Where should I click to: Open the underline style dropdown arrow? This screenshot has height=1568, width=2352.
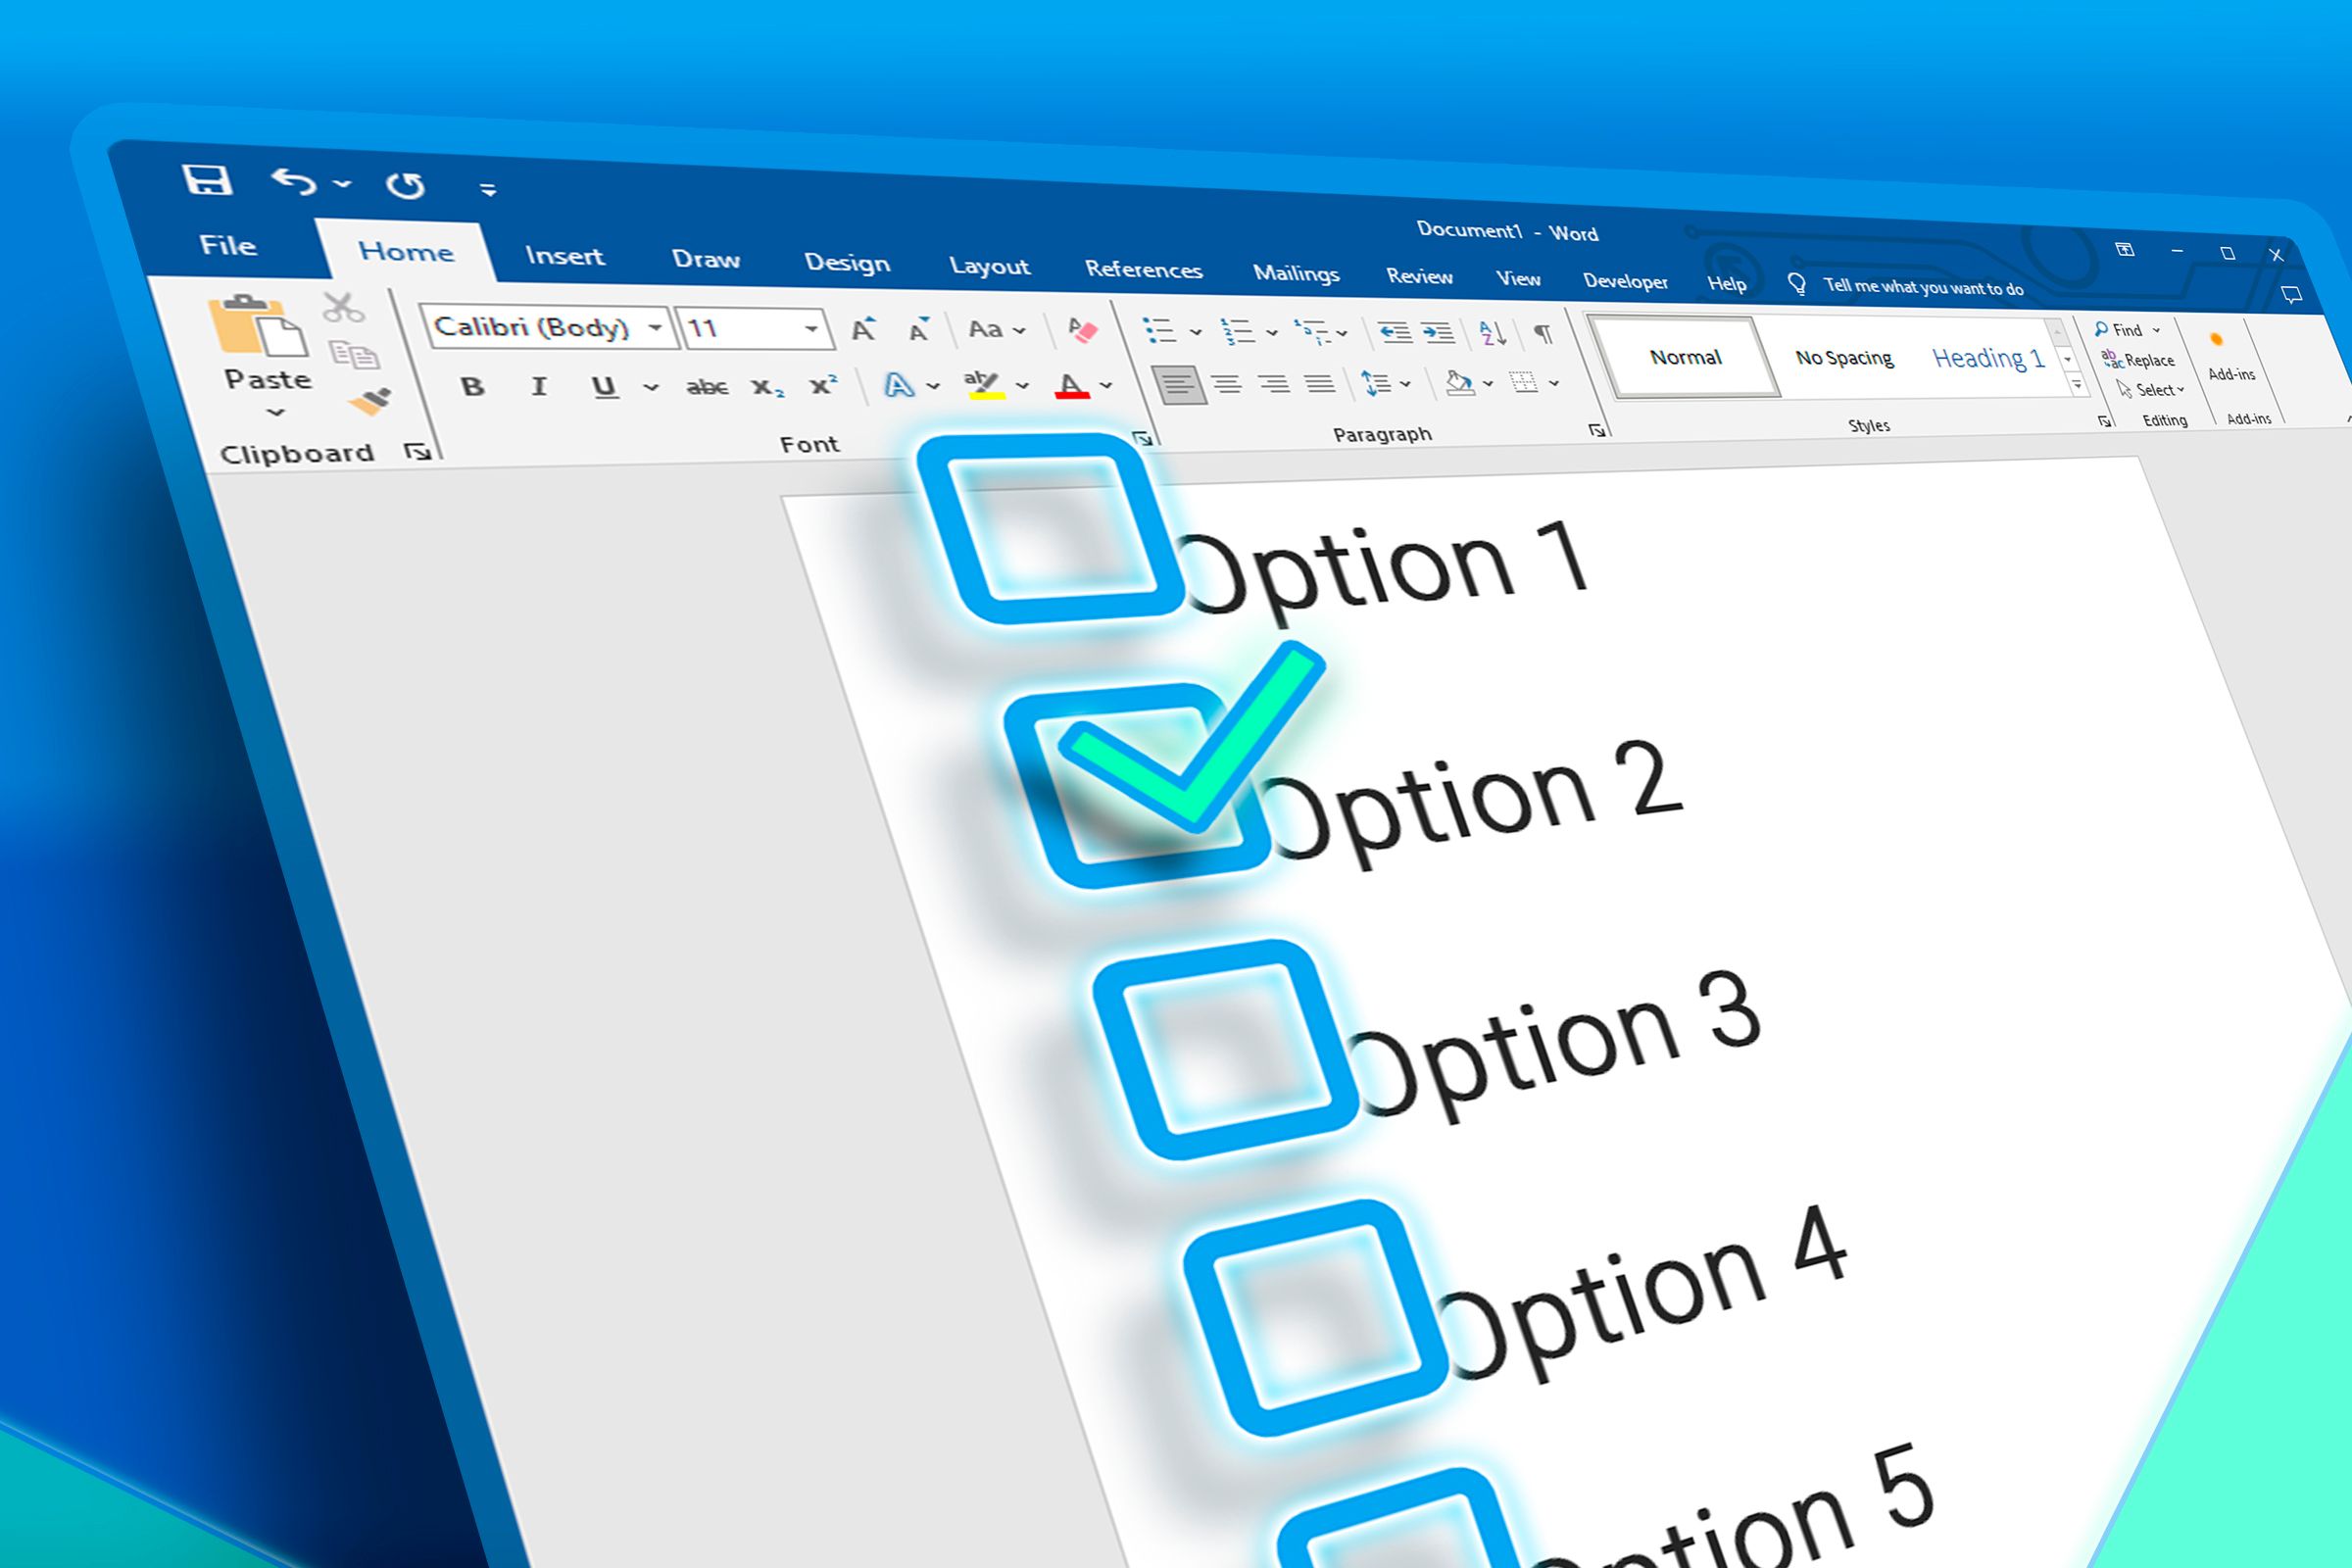click(653, 387)
